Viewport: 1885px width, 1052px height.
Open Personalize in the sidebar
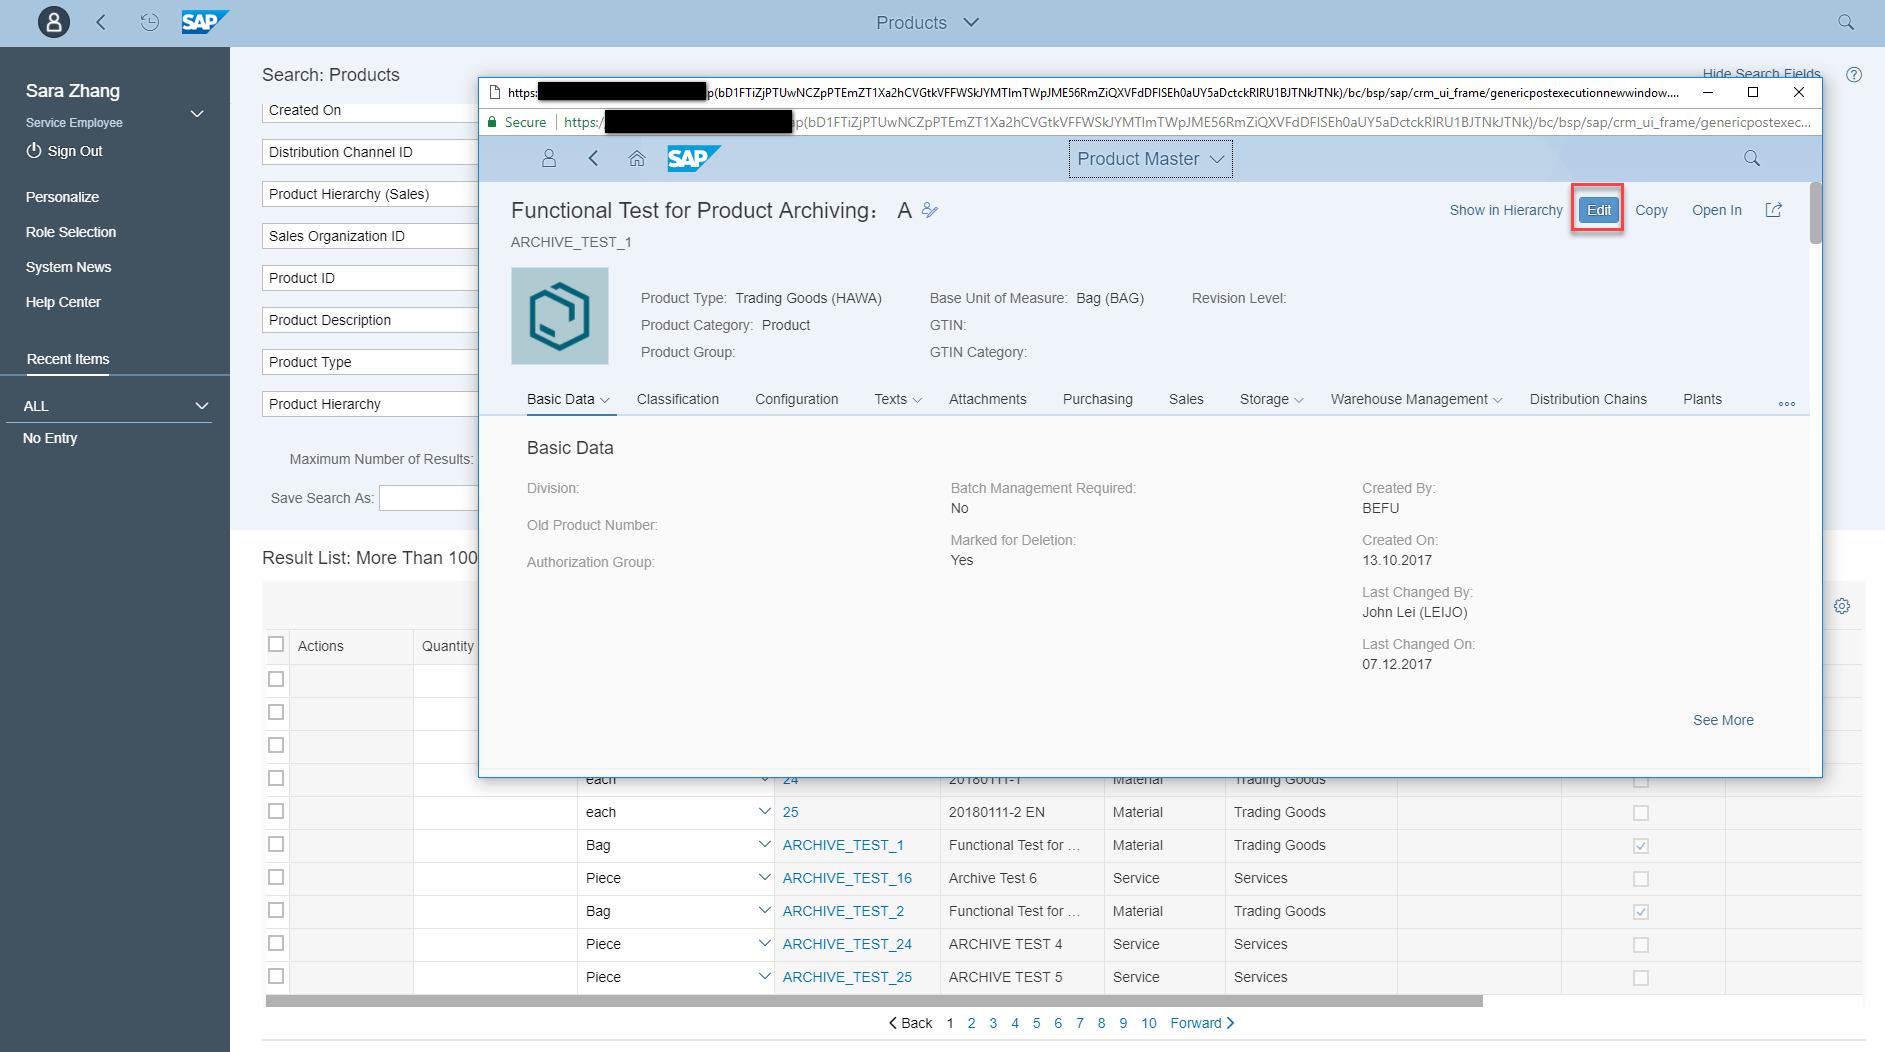click(x=62, y=197)
